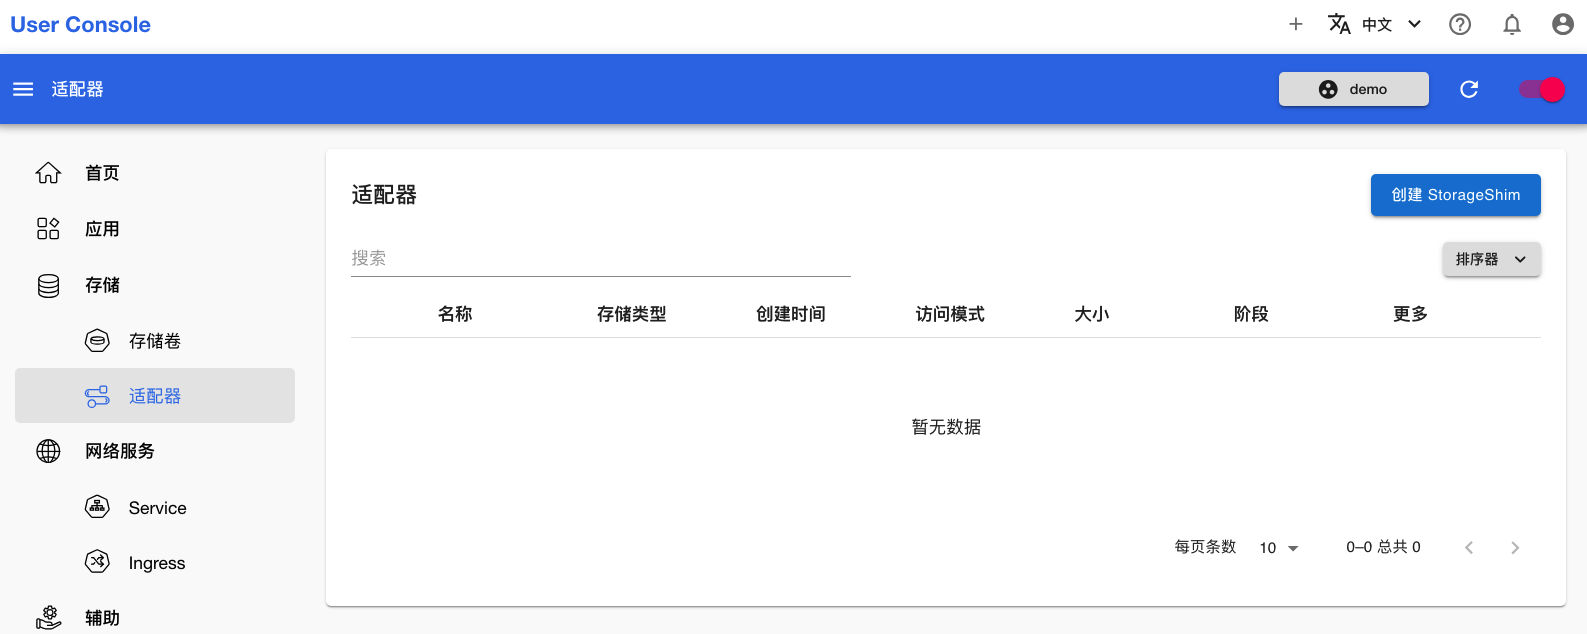Click the 存储卷 volume icon

pos(97,341)
